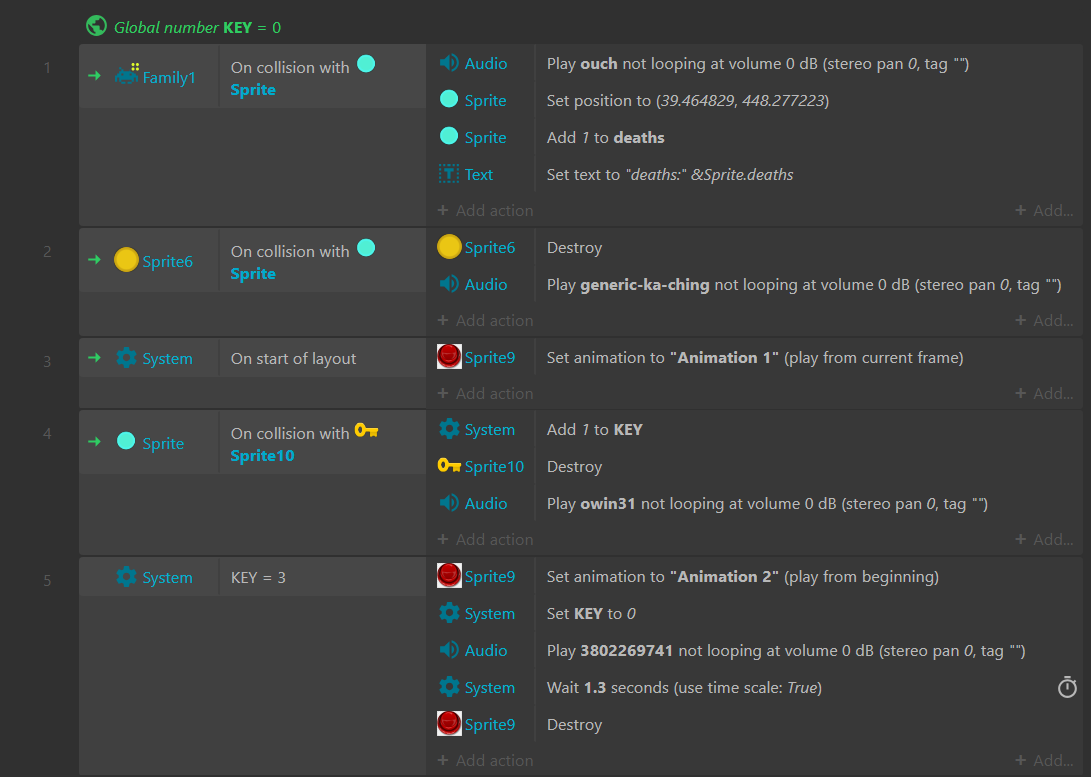The height and width of the screenshot is (777, 1091).
Task: Click the Audio speaker icon for Play ouch
Action: (x=449, y=63)
